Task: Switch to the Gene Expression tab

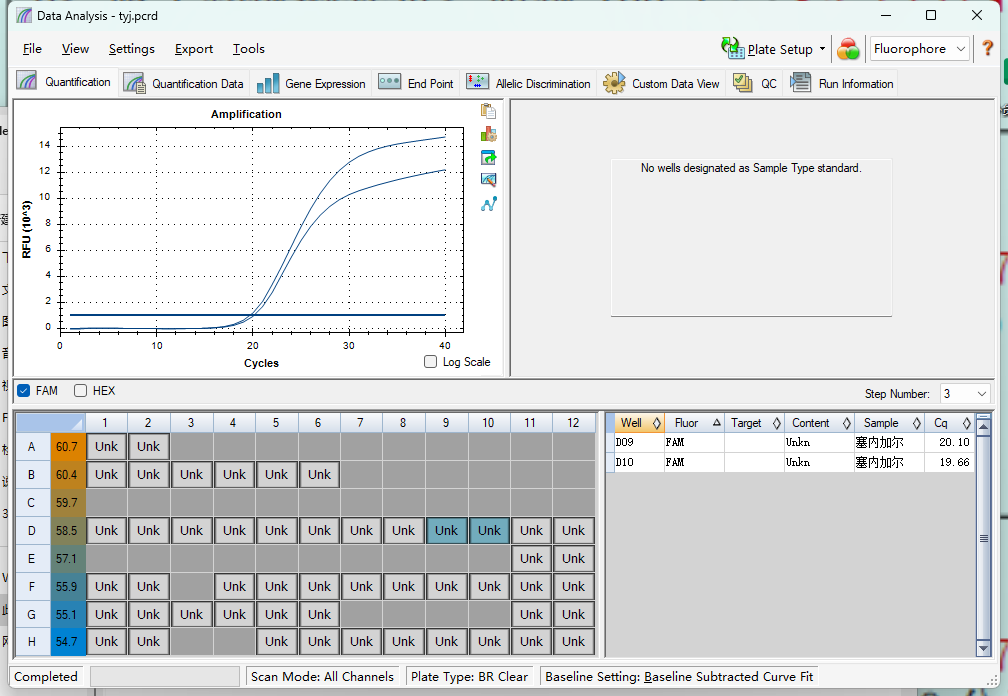Action: [x=311, y=84]
